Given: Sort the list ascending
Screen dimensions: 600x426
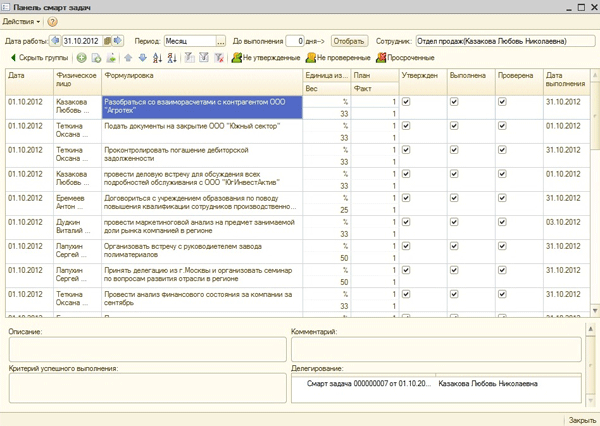Looking at the screenshot, I should point(157,58).
